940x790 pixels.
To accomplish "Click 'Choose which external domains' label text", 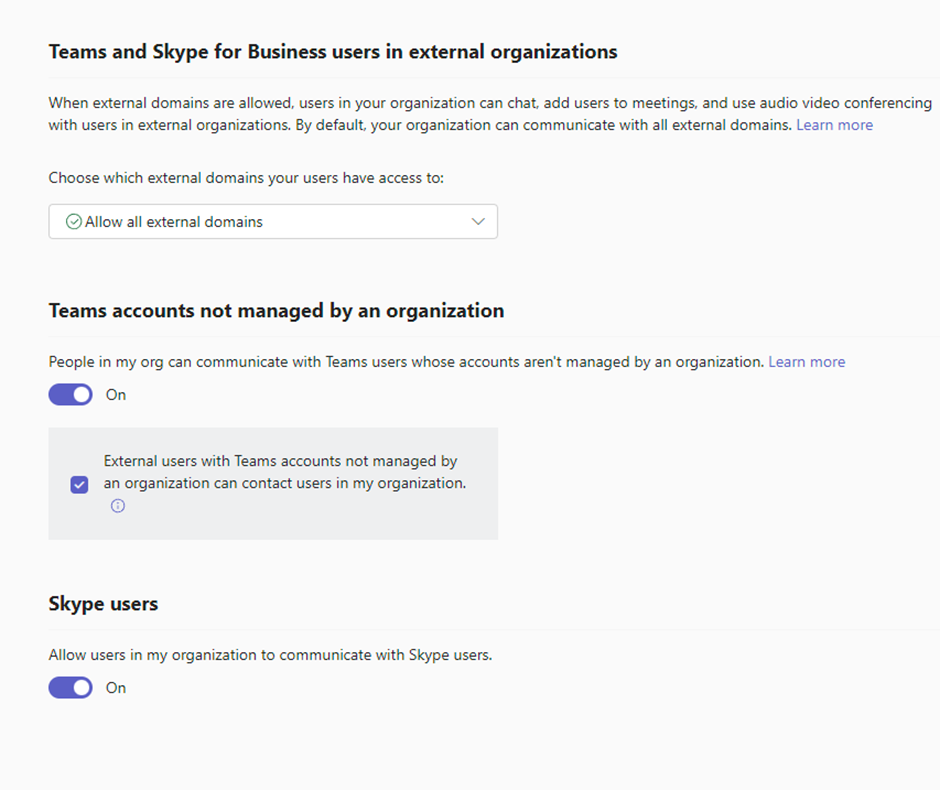I will (246, 178).
